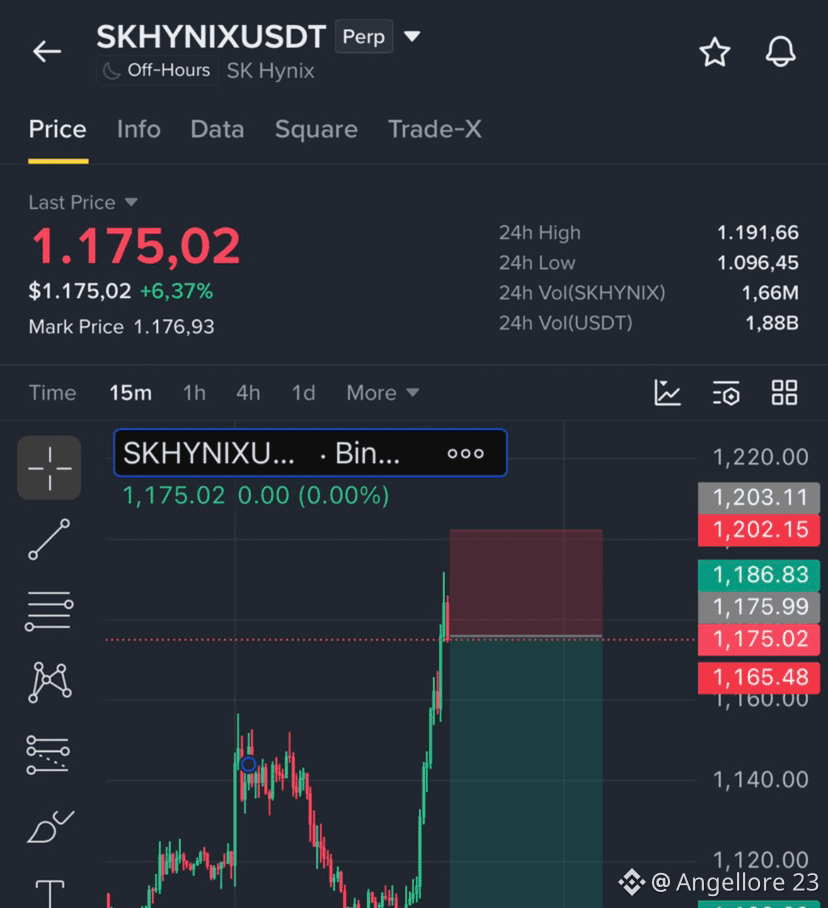
Task: Tap the Off-Hours status badge
Action: [x=157, y=71]
